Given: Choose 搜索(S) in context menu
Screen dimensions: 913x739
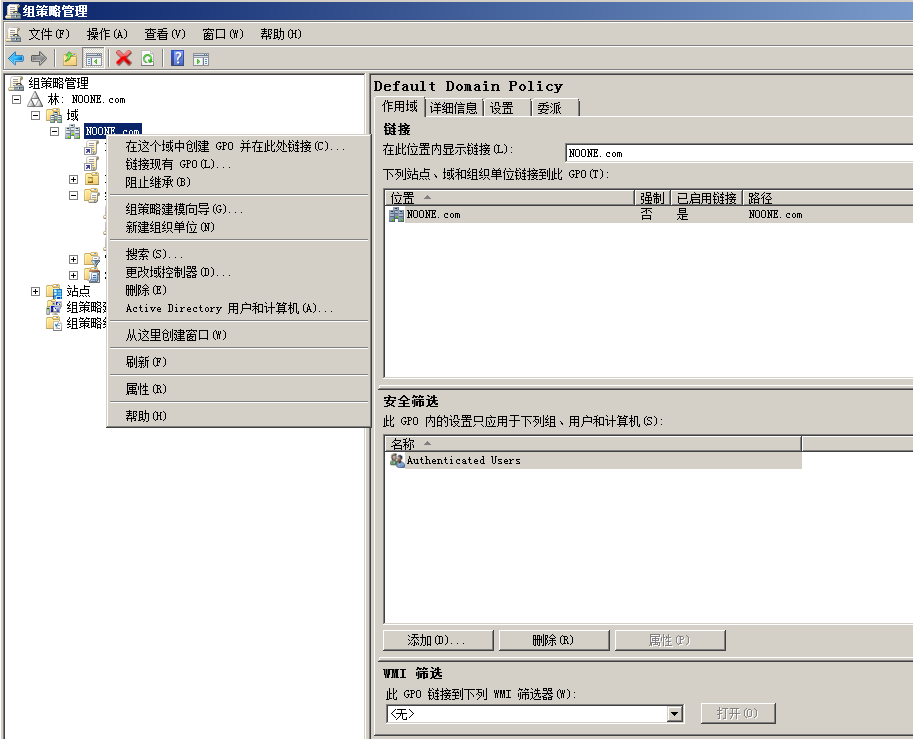Looking at the screenshot, I should pos(239,254).
